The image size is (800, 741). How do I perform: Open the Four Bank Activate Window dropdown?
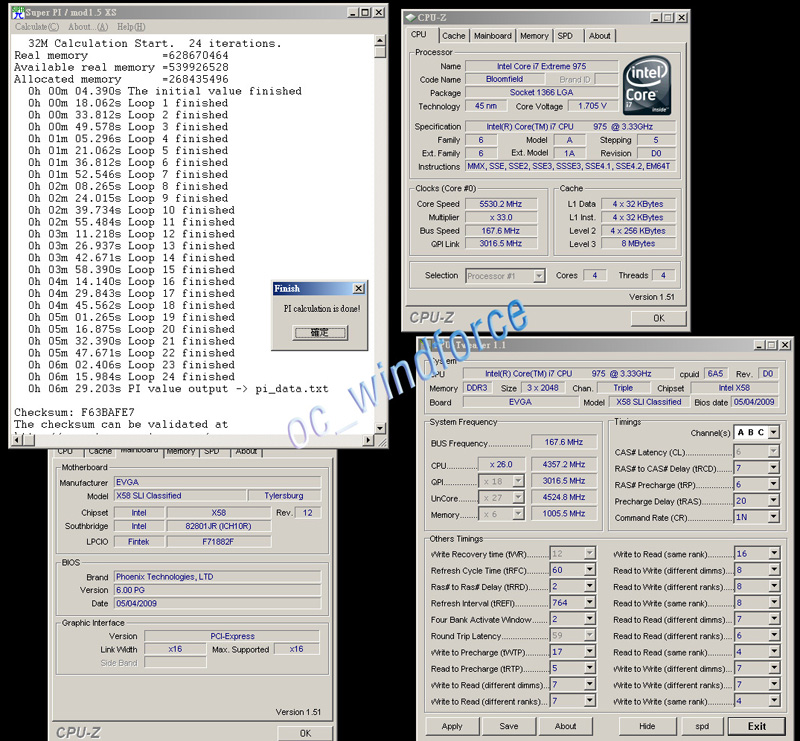590,619
